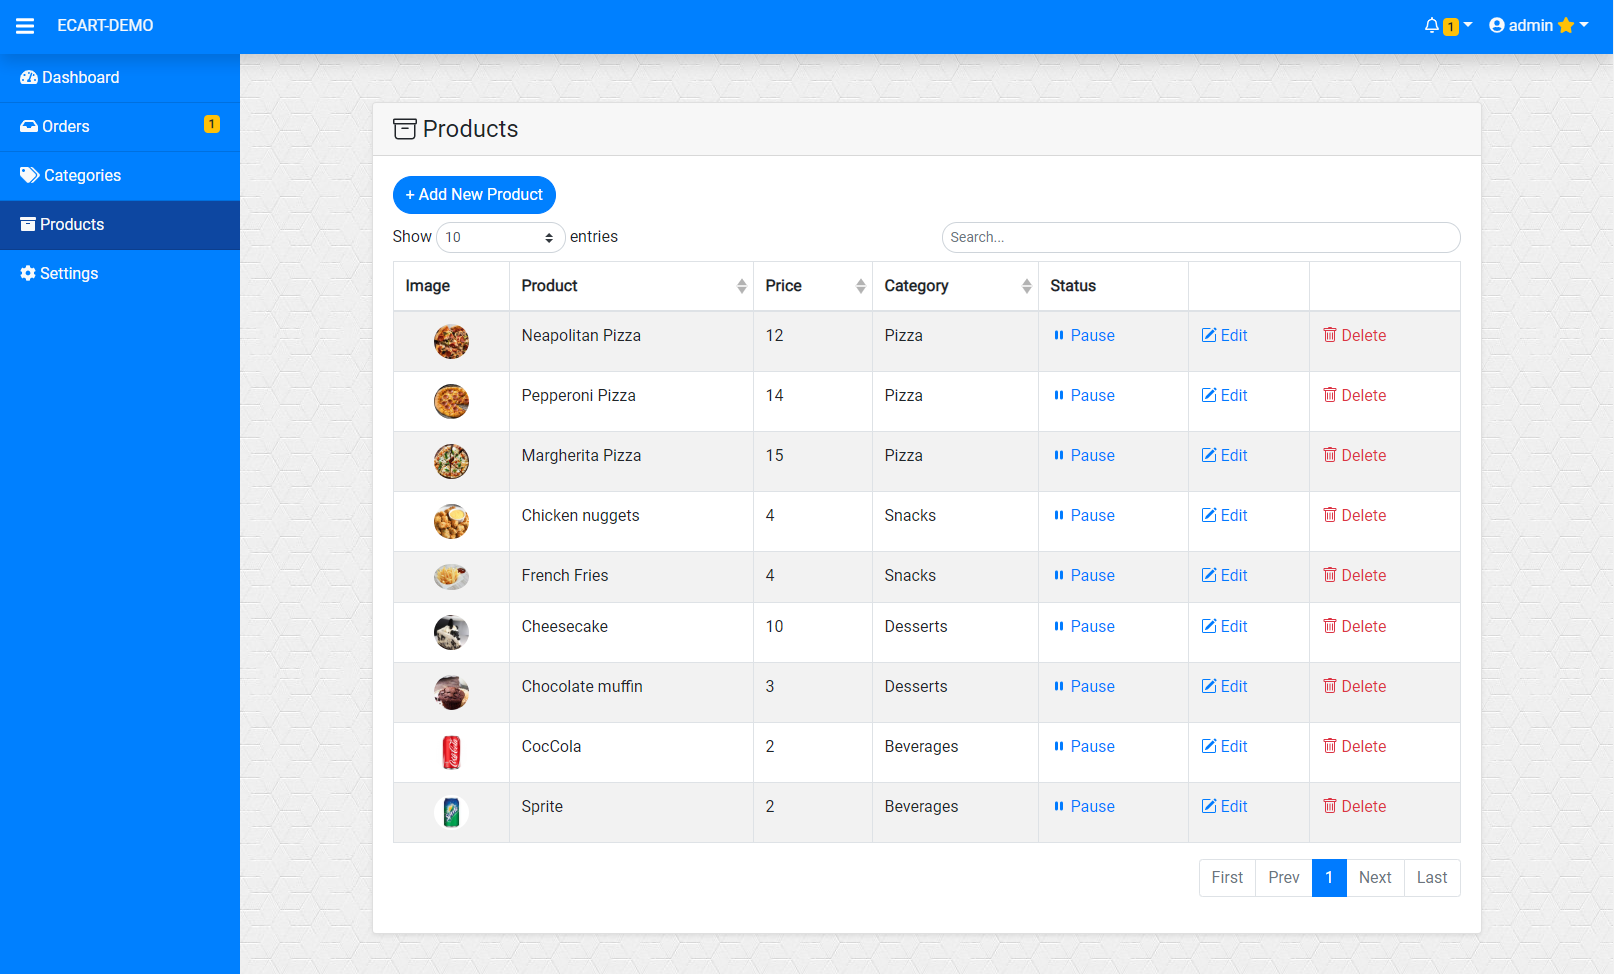
Task: Pause the Chicken nuggets product
Action: pyautogui.click(x=1084, y=516)
